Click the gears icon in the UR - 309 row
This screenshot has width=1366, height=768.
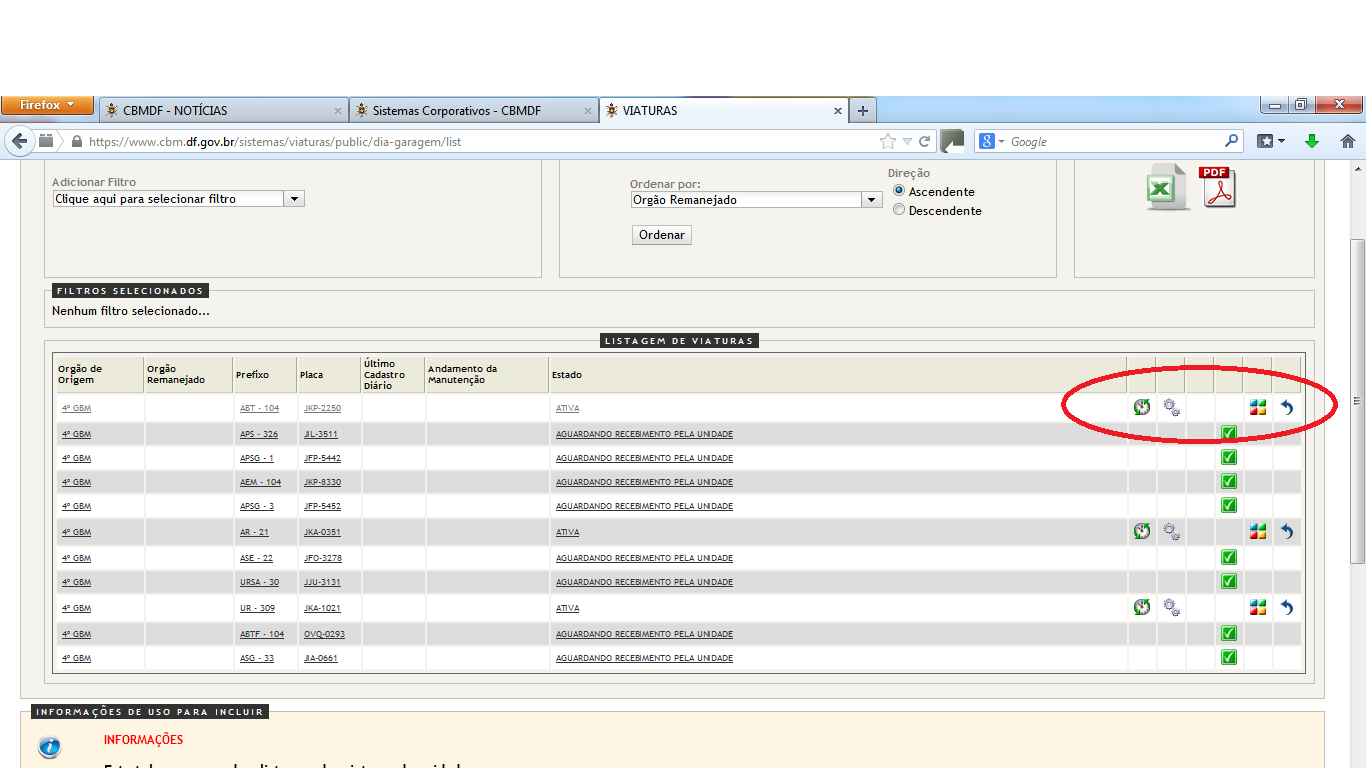pyautogui.click(x=1171, y=607)
